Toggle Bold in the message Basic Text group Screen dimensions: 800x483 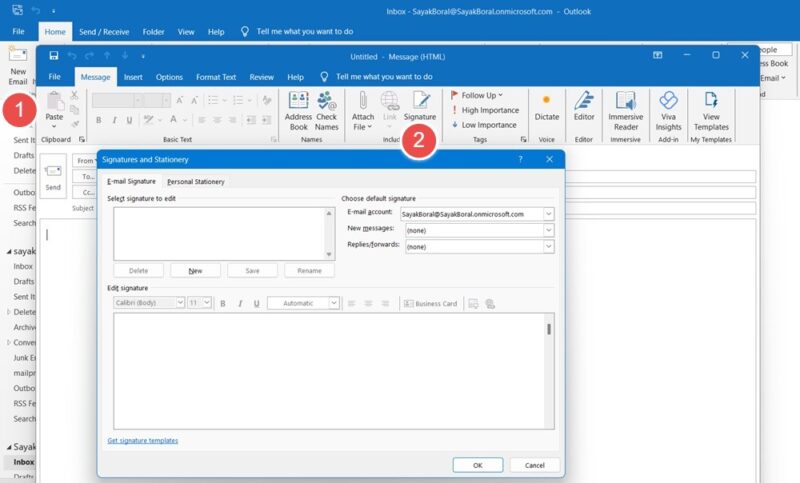(x=98, y=120)
